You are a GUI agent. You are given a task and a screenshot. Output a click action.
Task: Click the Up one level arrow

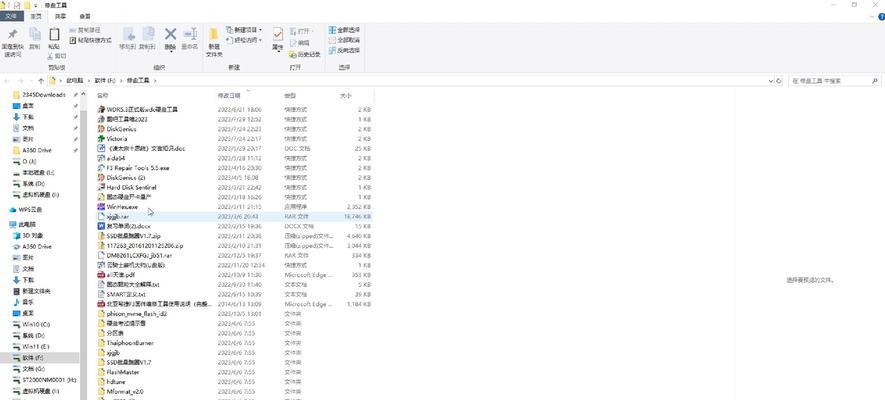click(41, 81)
